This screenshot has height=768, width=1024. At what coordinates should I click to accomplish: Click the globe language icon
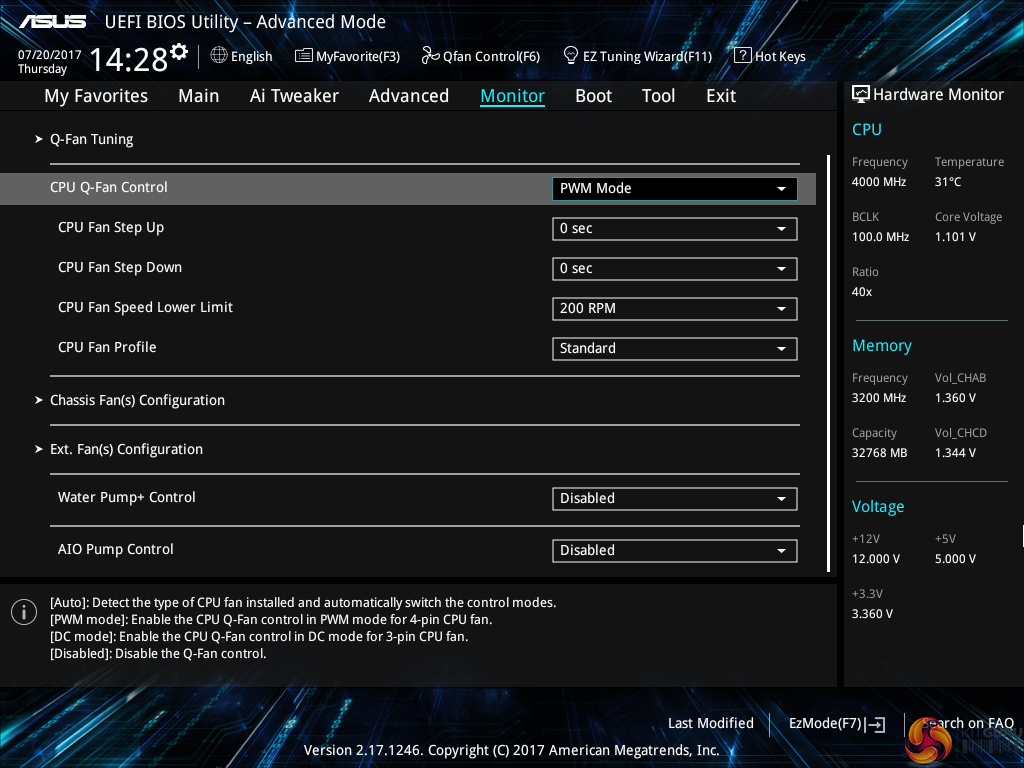coord(219,56)
